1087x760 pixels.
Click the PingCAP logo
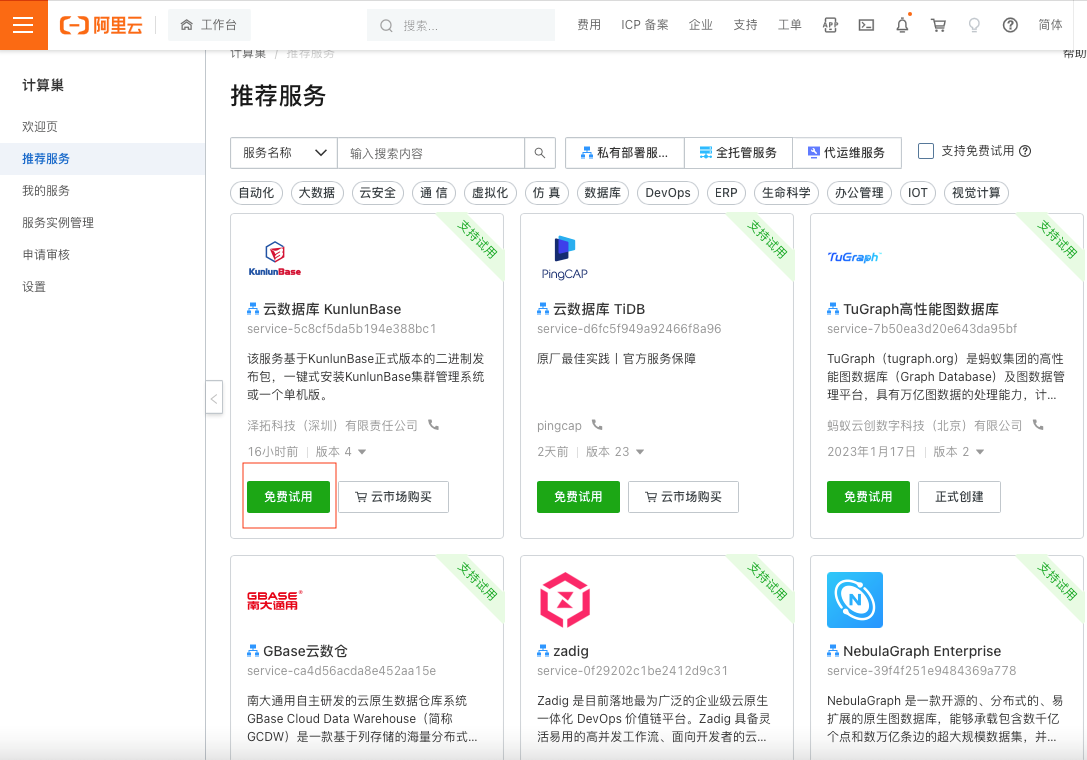564,258
